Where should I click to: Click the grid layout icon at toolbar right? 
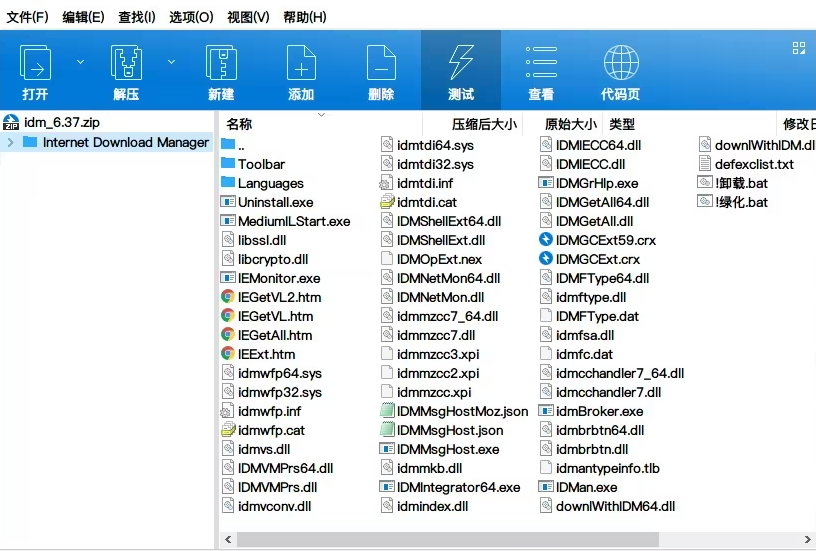pos(799,48)
